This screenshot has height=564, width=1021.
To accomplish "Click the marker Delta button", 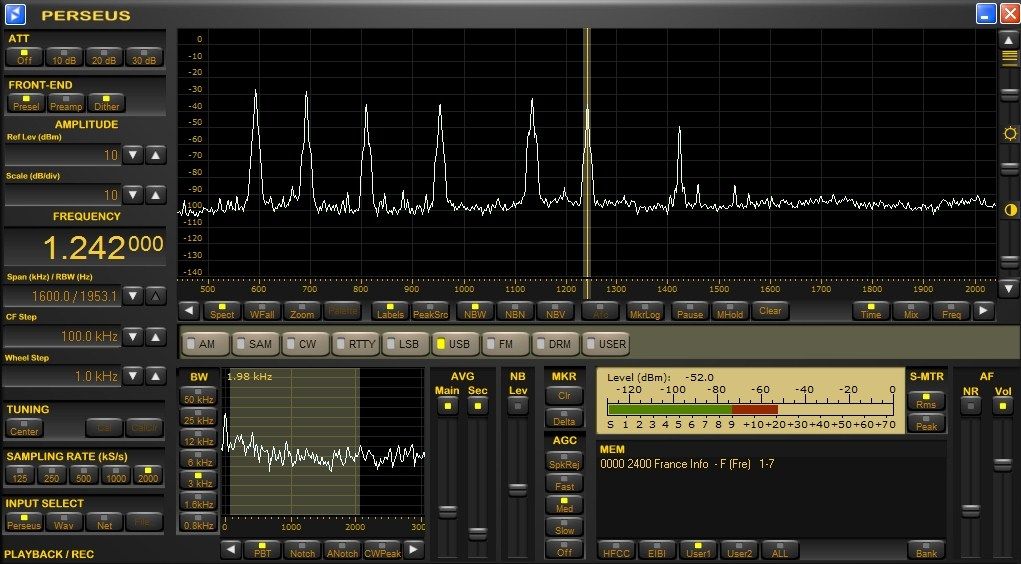I will (x=565, y=418).
